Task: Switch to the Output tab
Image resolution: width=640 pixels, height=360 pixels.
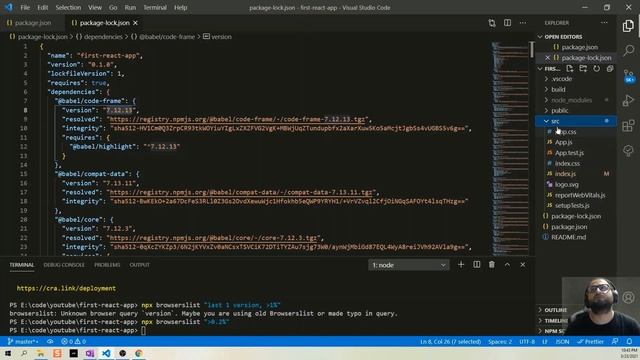Action: coord(140,265)
